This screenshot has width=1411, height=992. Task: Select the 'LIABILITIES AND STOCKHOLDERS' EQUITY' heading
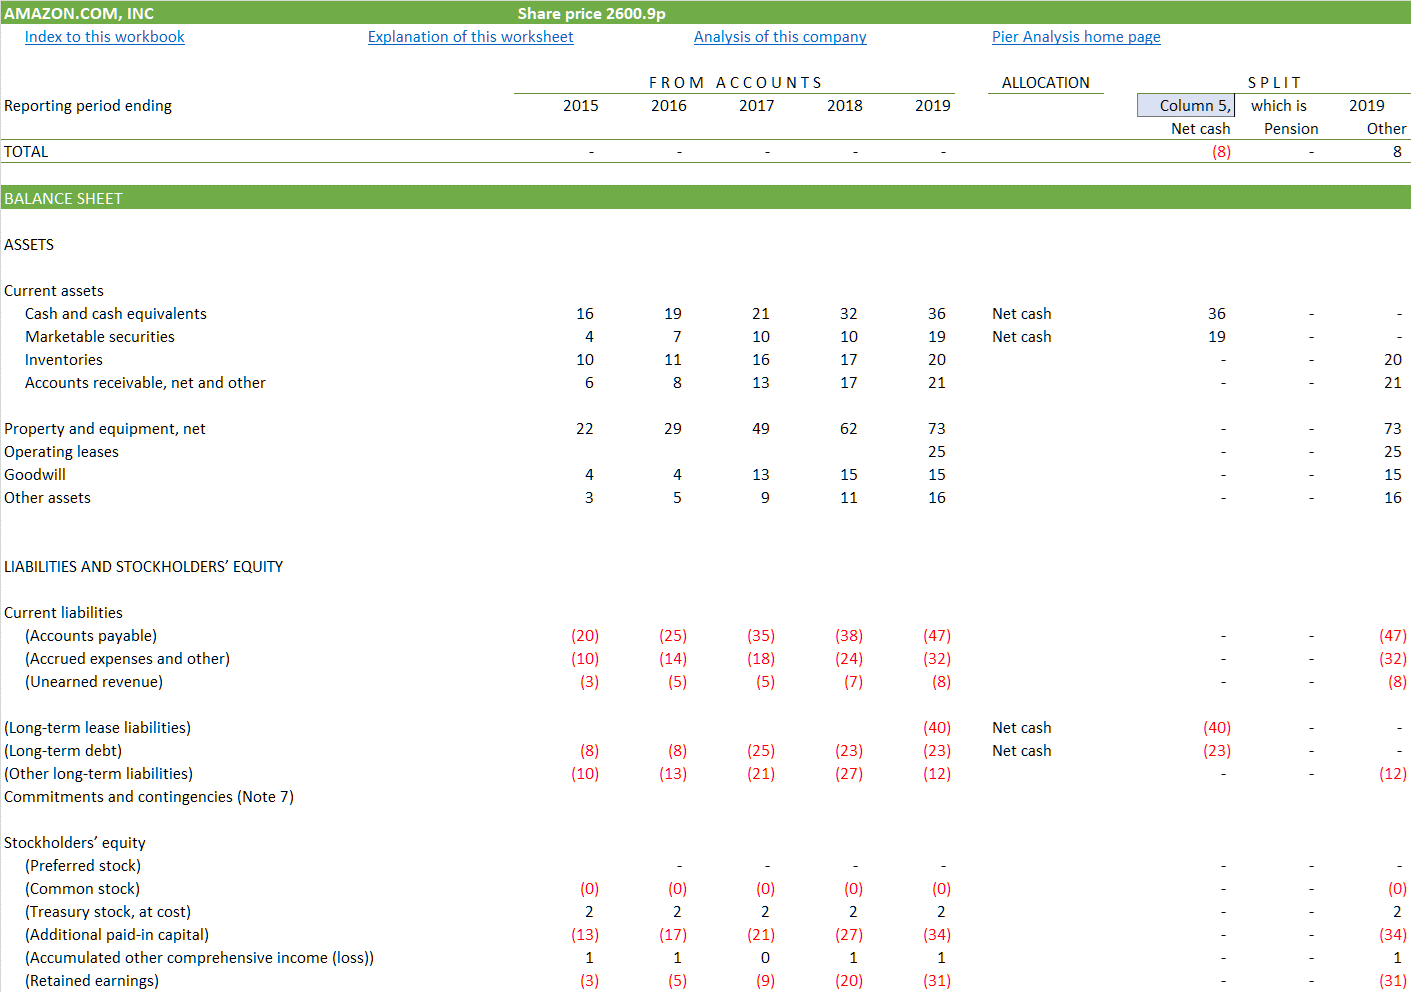pos(144,567)
